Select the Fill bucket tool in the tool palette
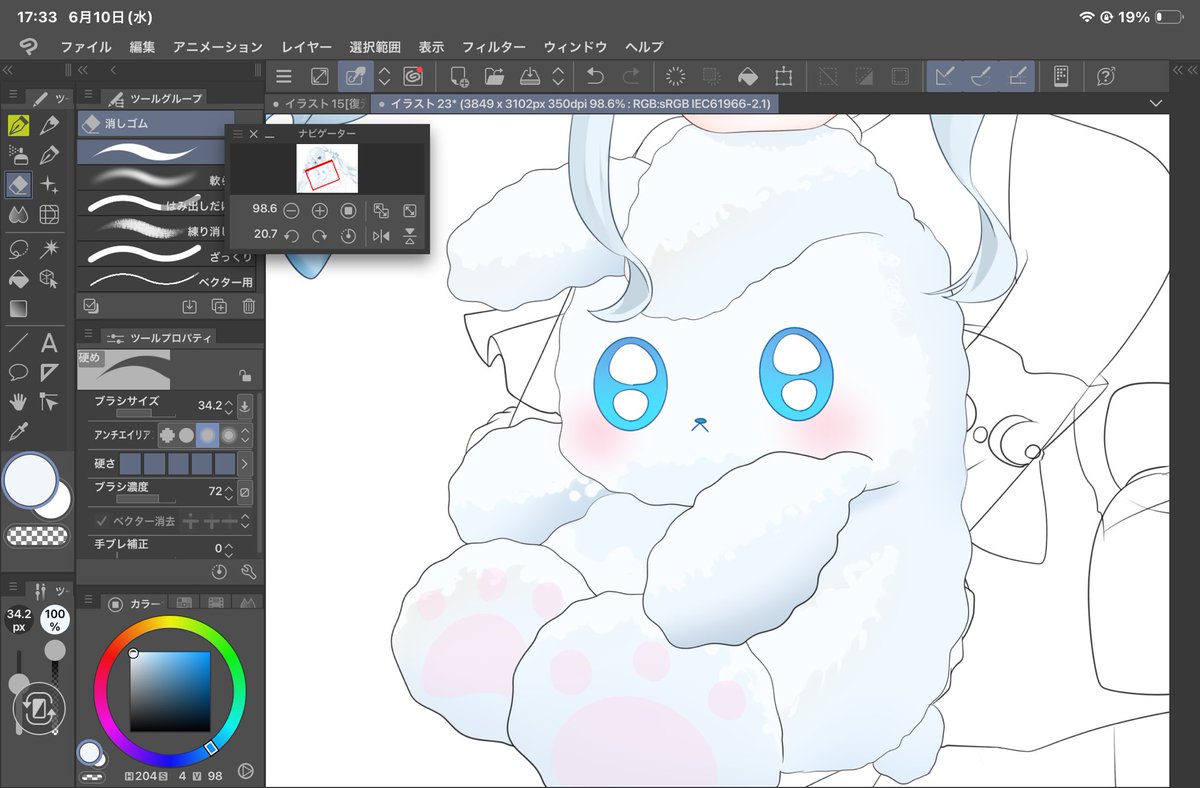 [x=18, y=279]
